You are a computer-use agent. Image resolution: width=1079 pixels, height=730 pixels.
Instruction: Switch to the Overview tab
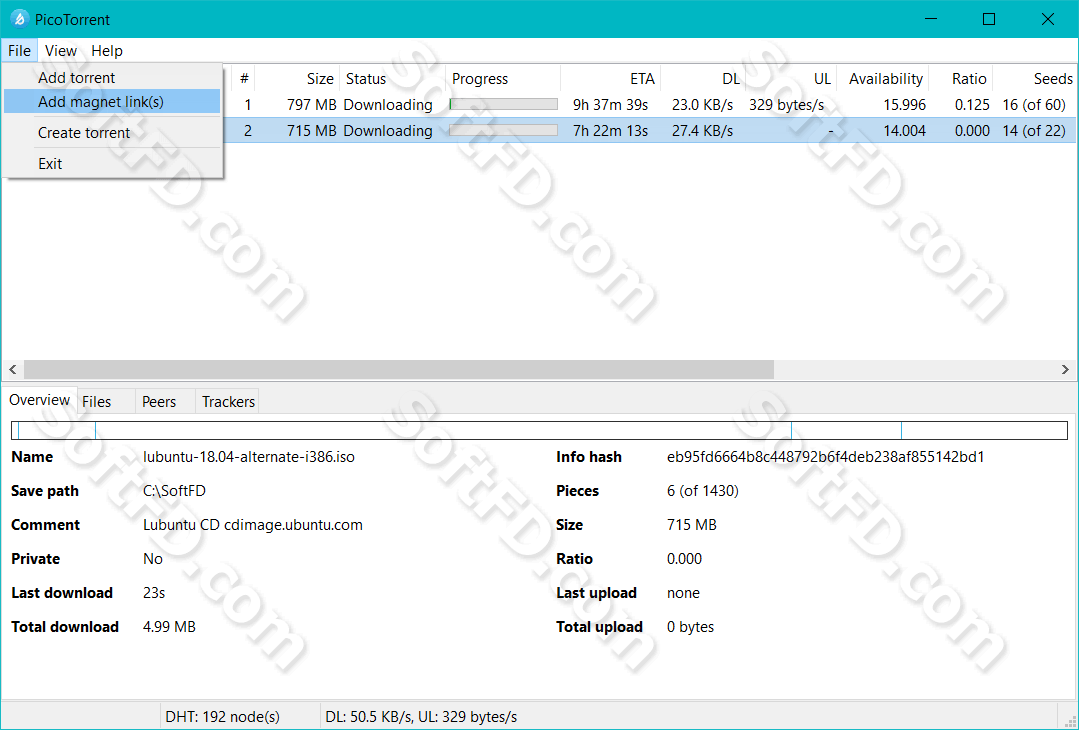point(39,400)
